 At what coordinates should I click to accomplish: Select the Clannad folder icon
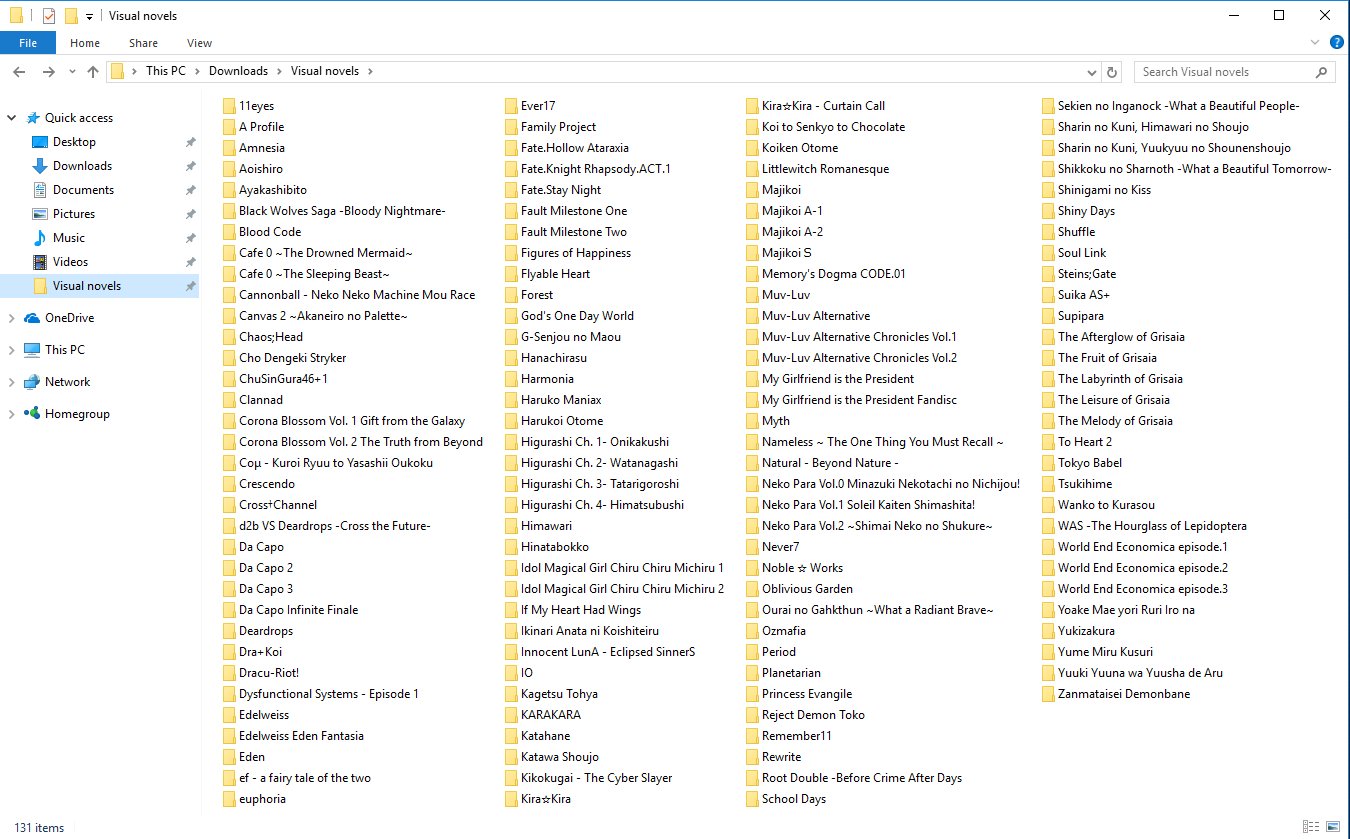click(x=229, y=400)
